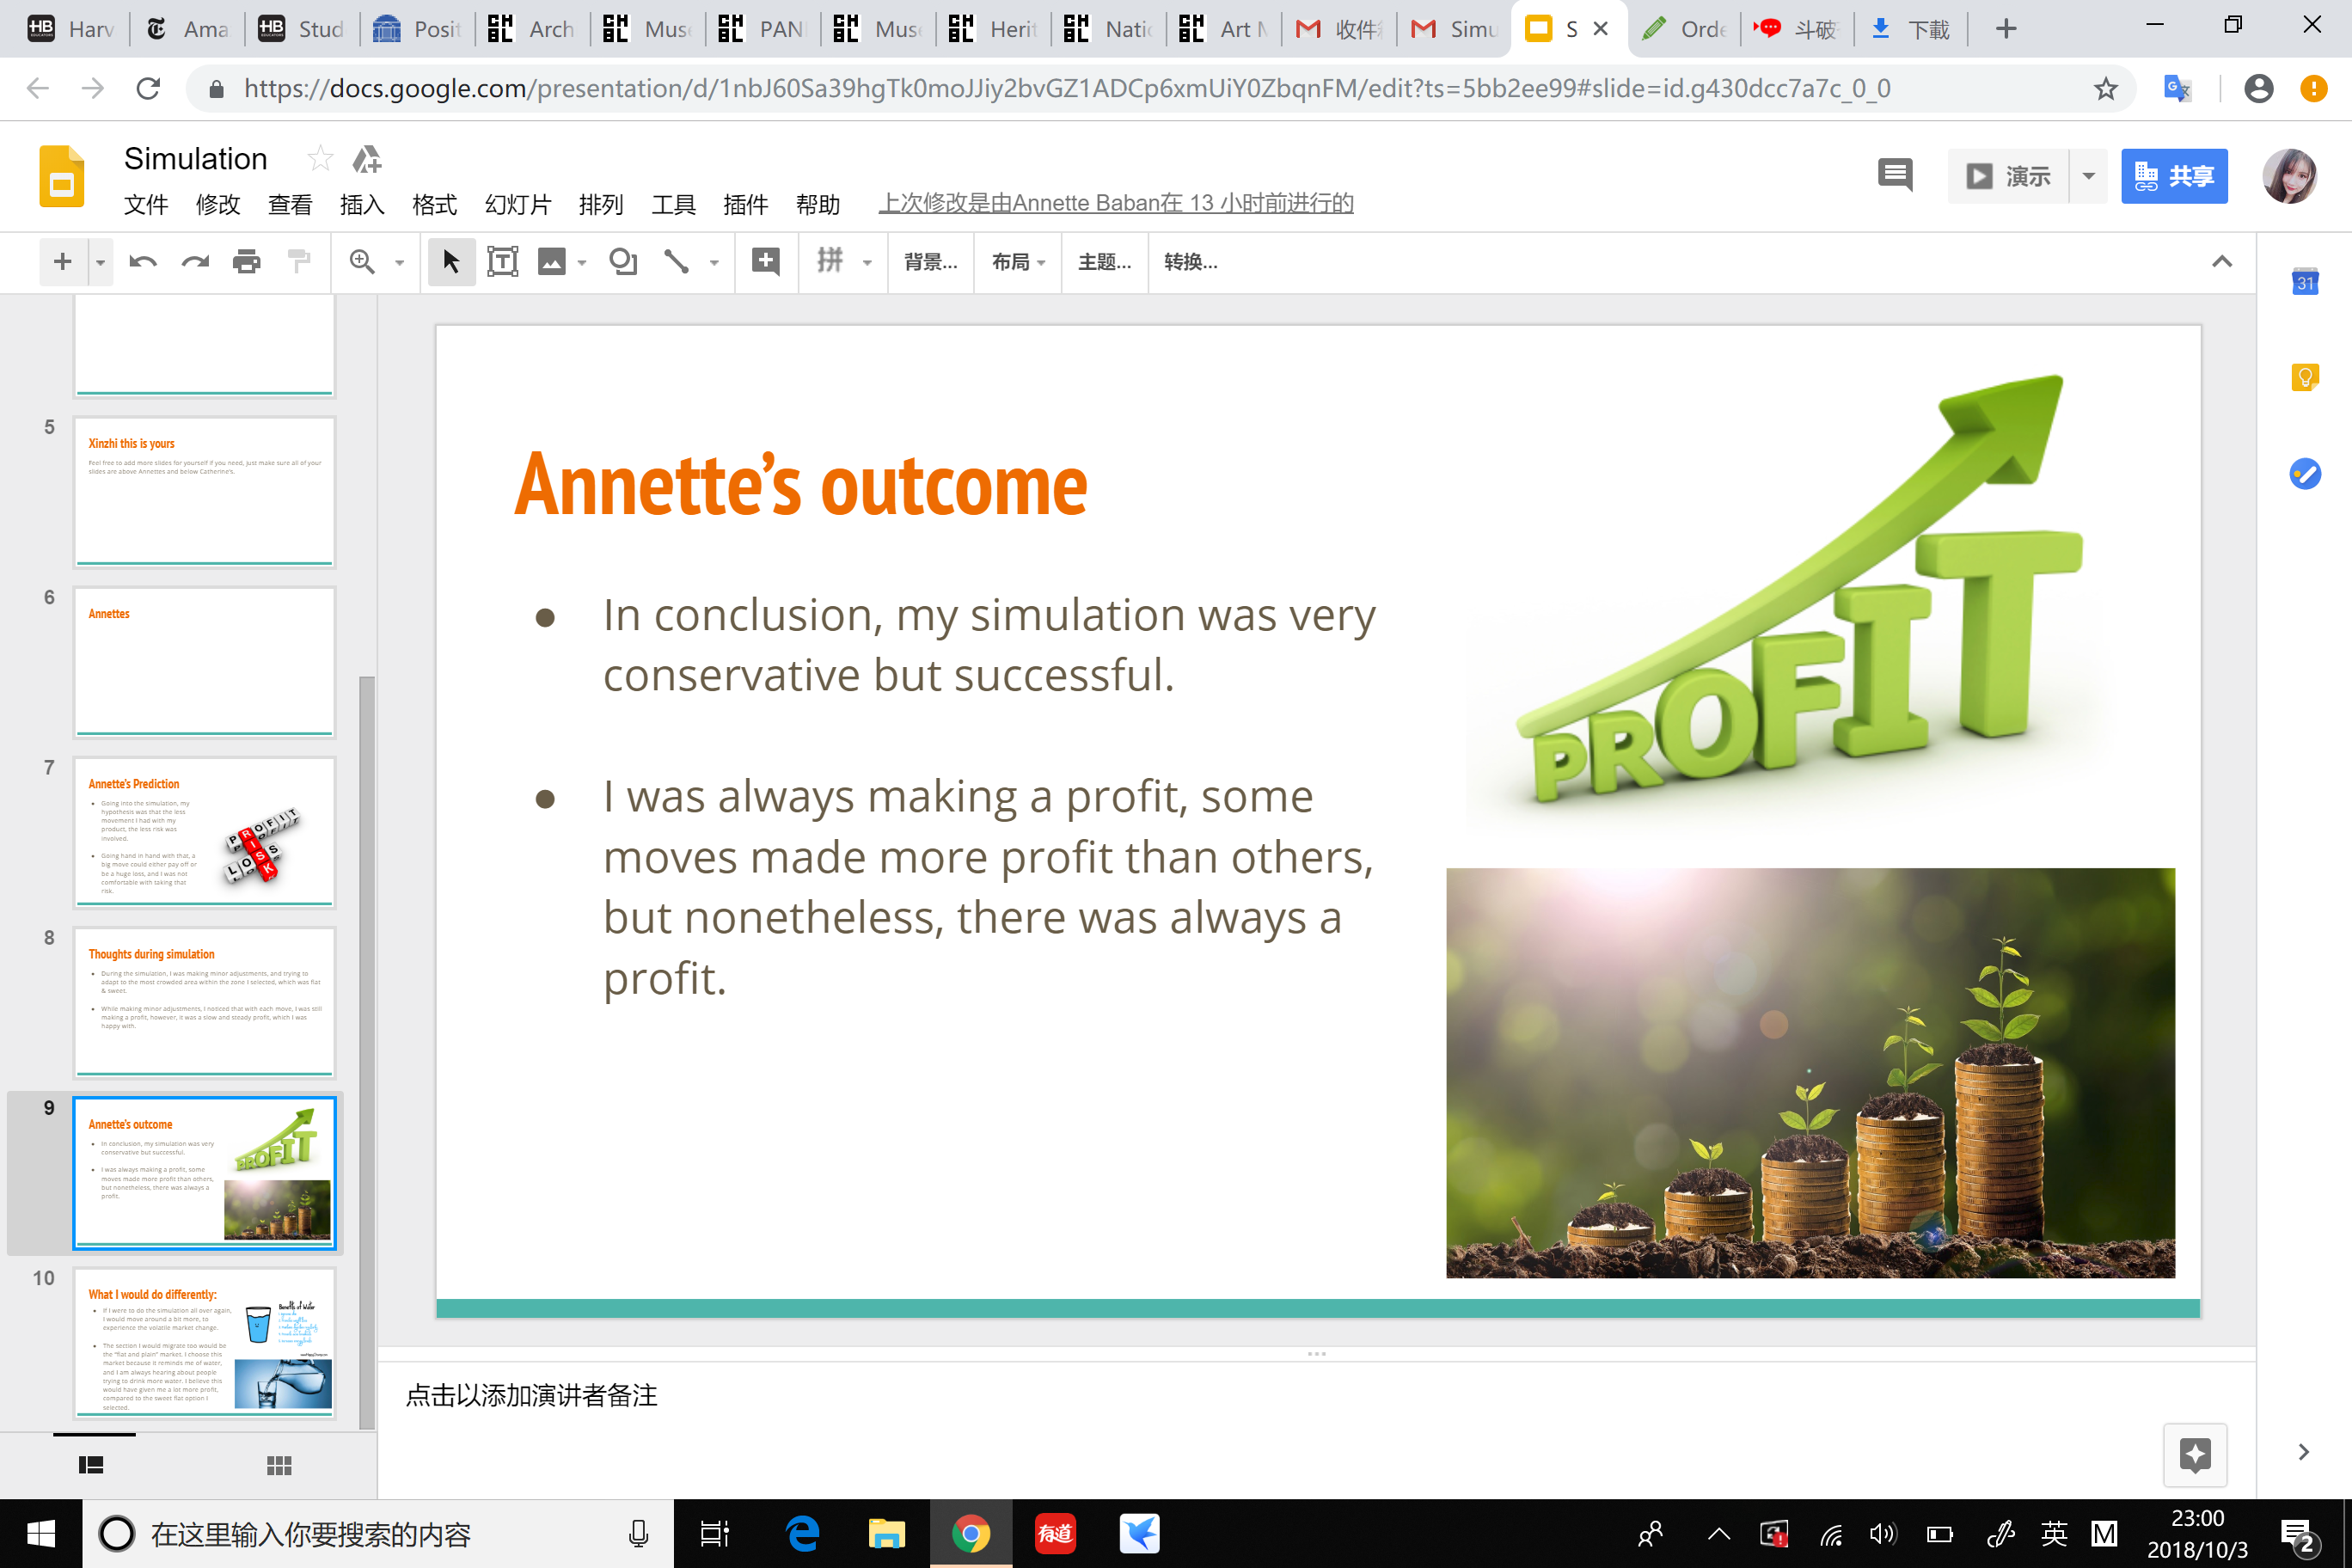Open the last edit by Annette Baban link
The width and height of the screenshot is (2352, 1568).
[1116, 203]
